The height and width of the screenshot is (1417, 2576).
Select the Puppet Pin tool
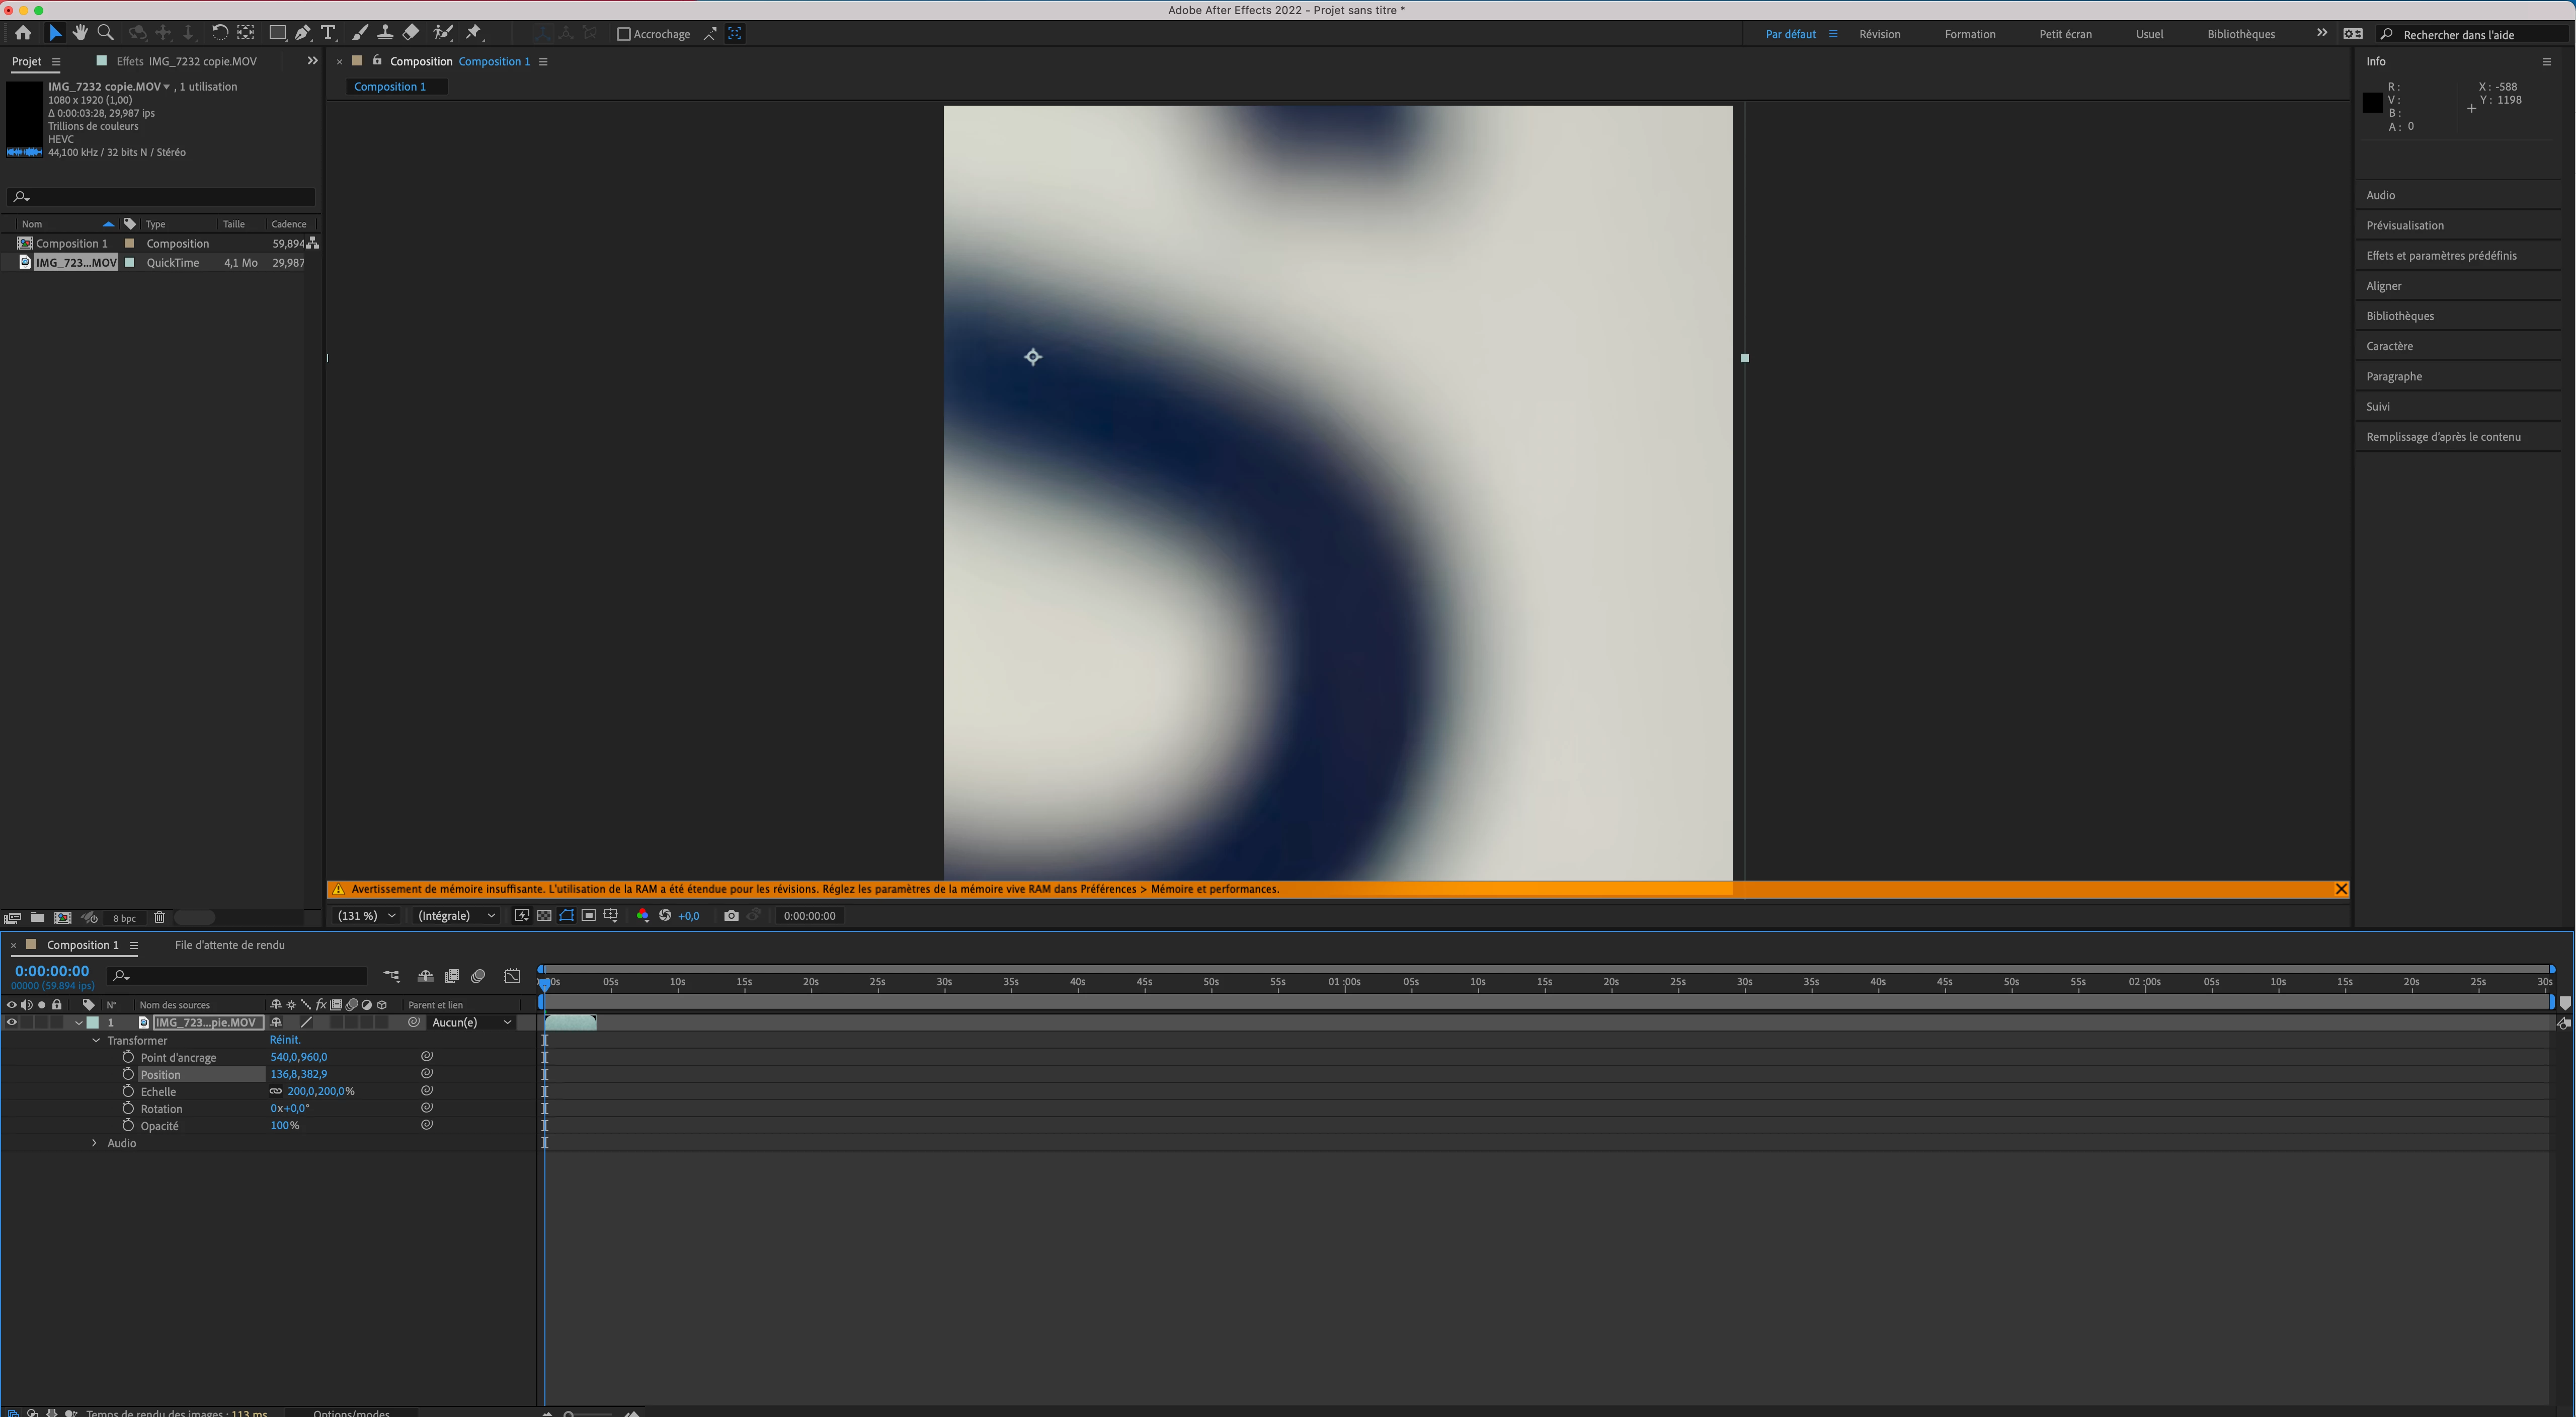click(x=474, y=33)
